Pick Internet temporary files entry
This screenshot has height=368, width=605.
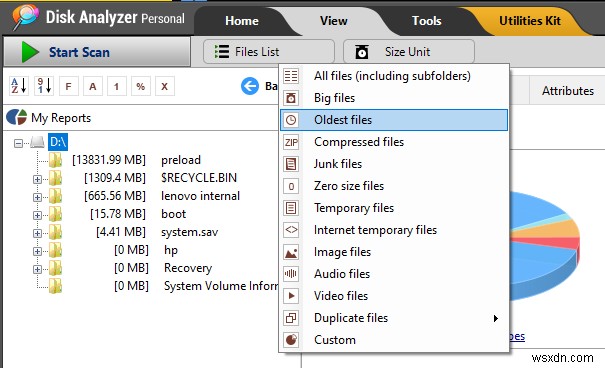394,230
